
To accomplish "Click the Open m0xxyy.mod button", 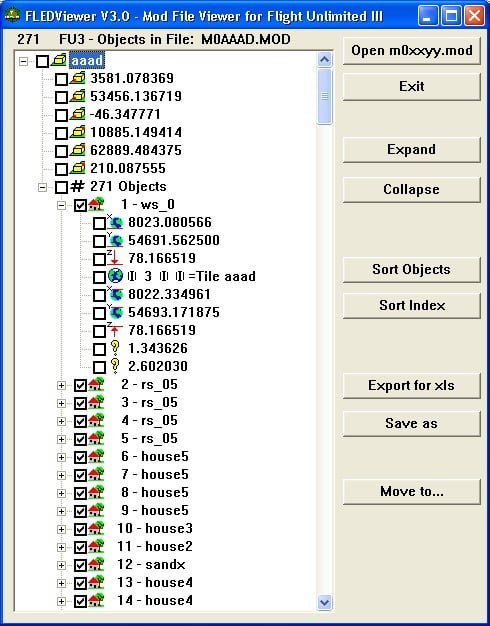I will coord(412,51).
